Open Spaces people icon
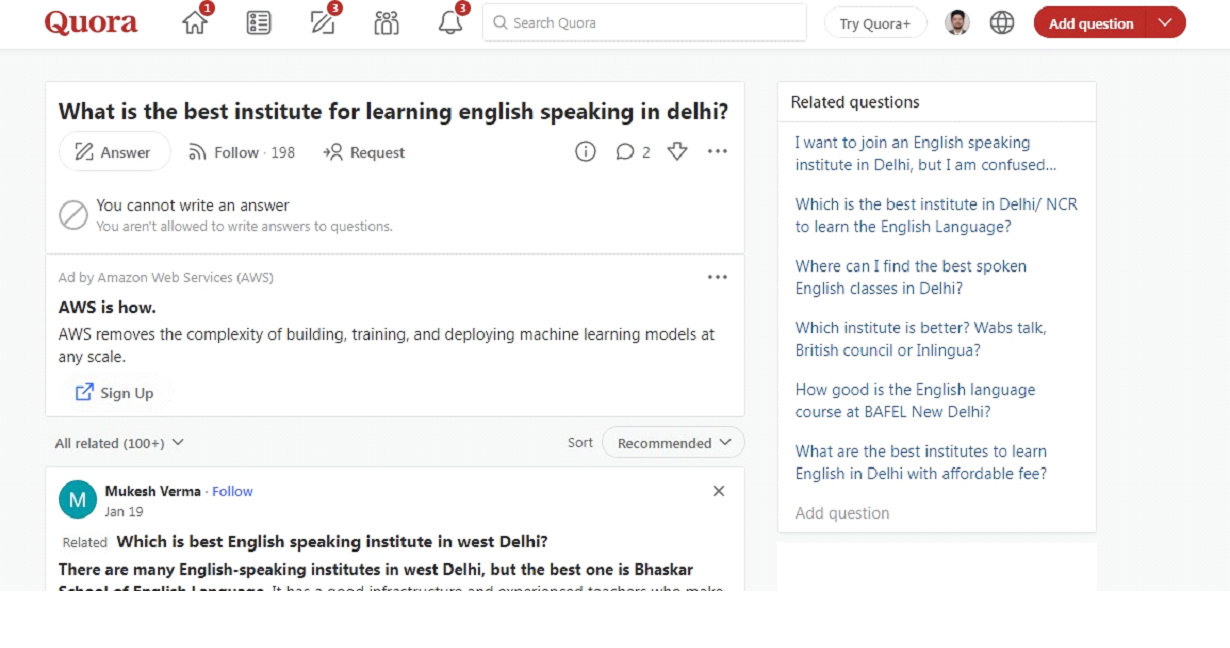Screen dimensions: 1230x648 [x=386, y=23]
